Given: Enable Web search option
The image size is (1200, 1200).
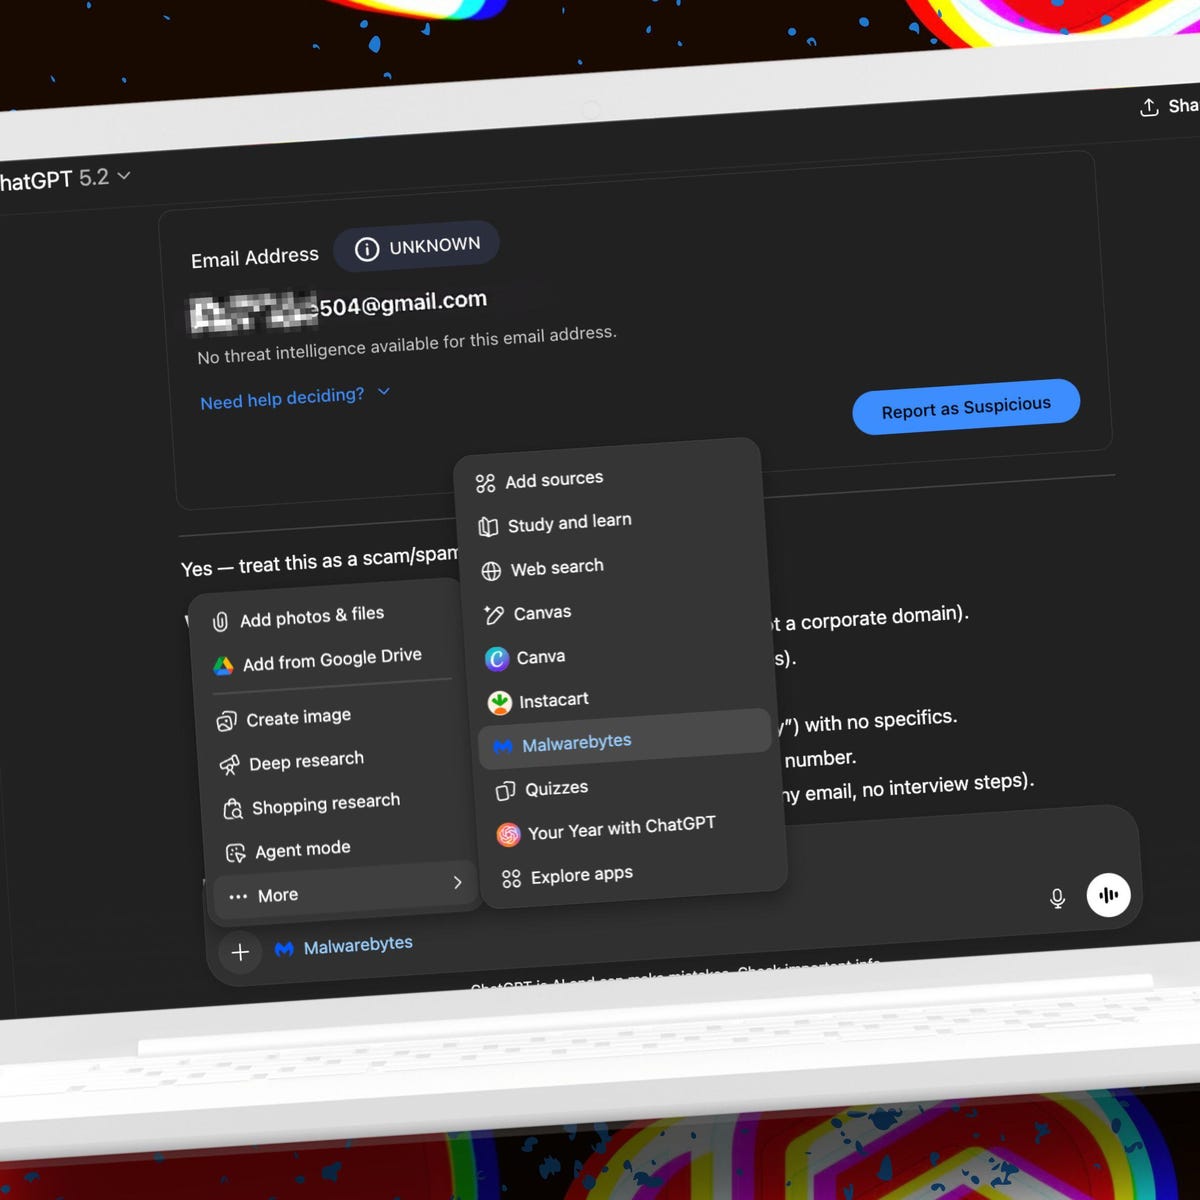Looking at the screenshot, I should coord(556,568).
